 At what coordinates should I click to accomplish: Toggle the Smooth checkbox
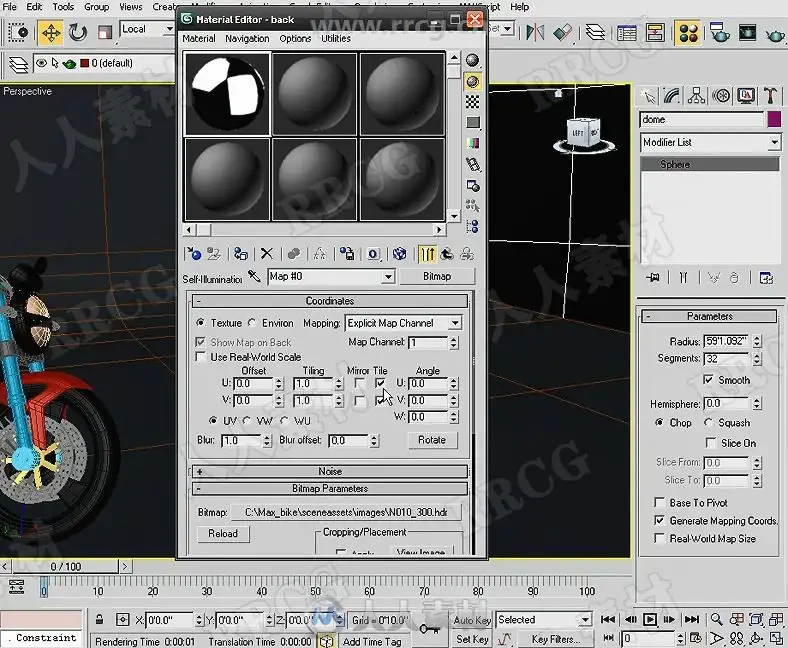[708, 380]
